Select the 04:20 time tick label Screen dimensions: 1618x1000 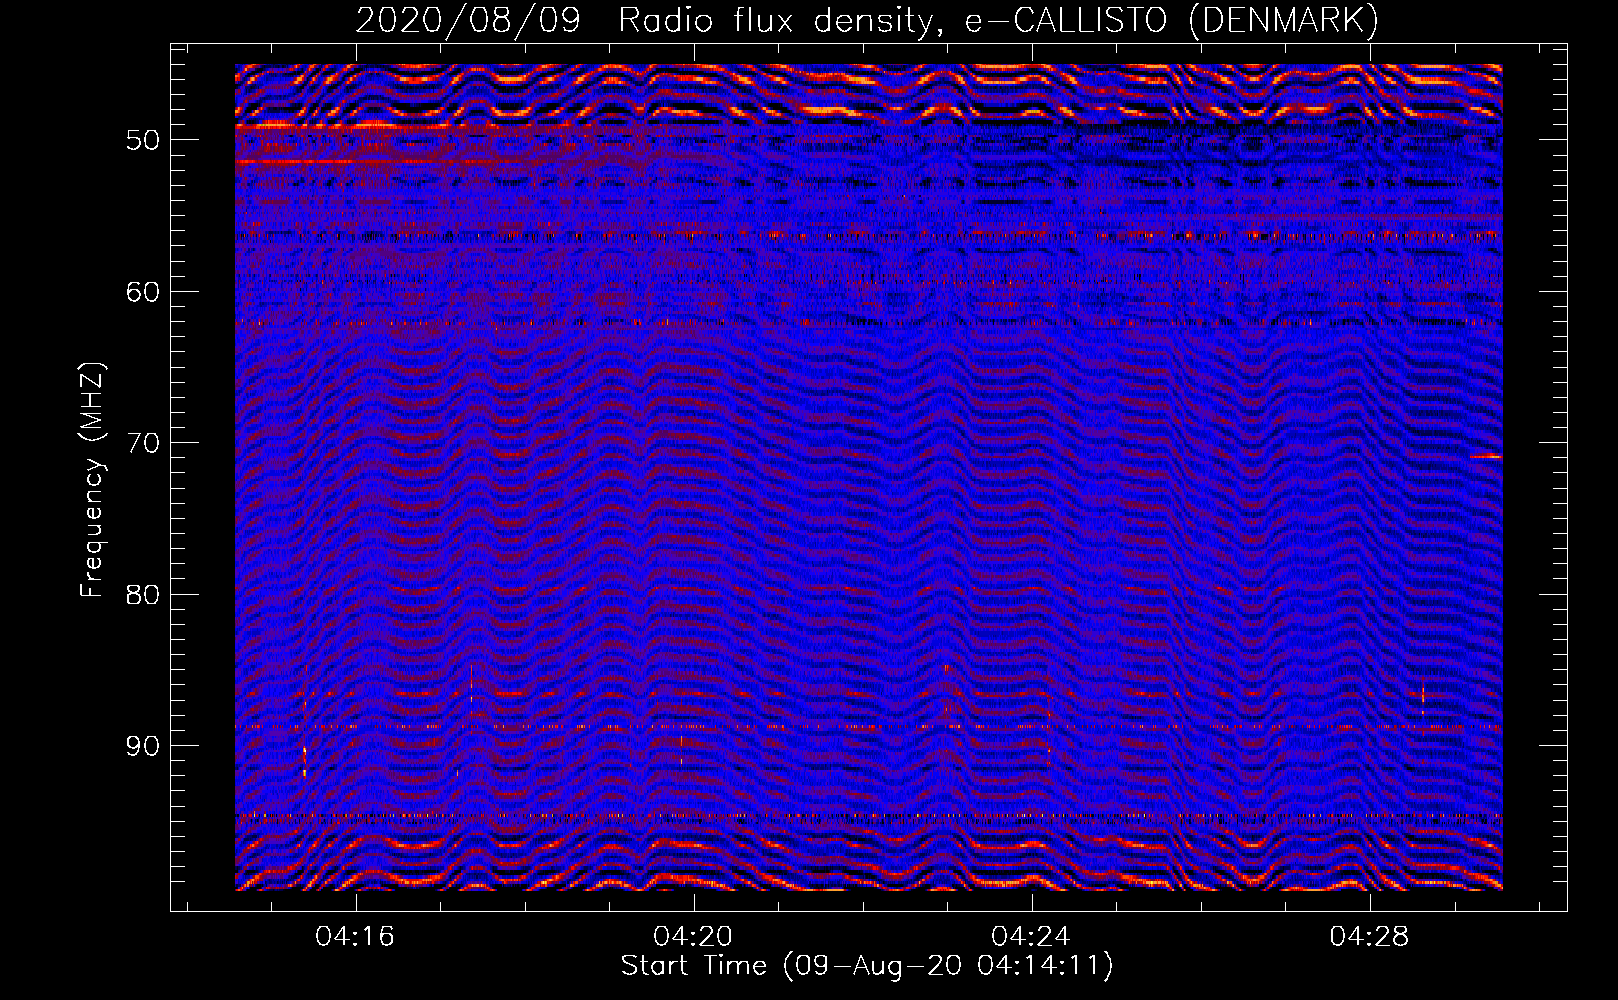693,937
